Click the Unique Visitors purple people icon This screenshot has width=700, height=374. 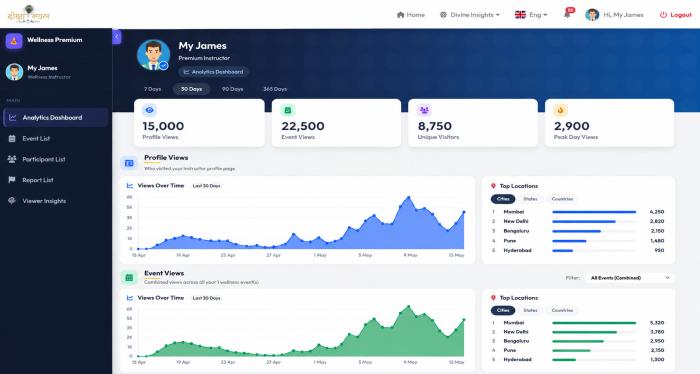pyautogui.click(x=424, y=110)
